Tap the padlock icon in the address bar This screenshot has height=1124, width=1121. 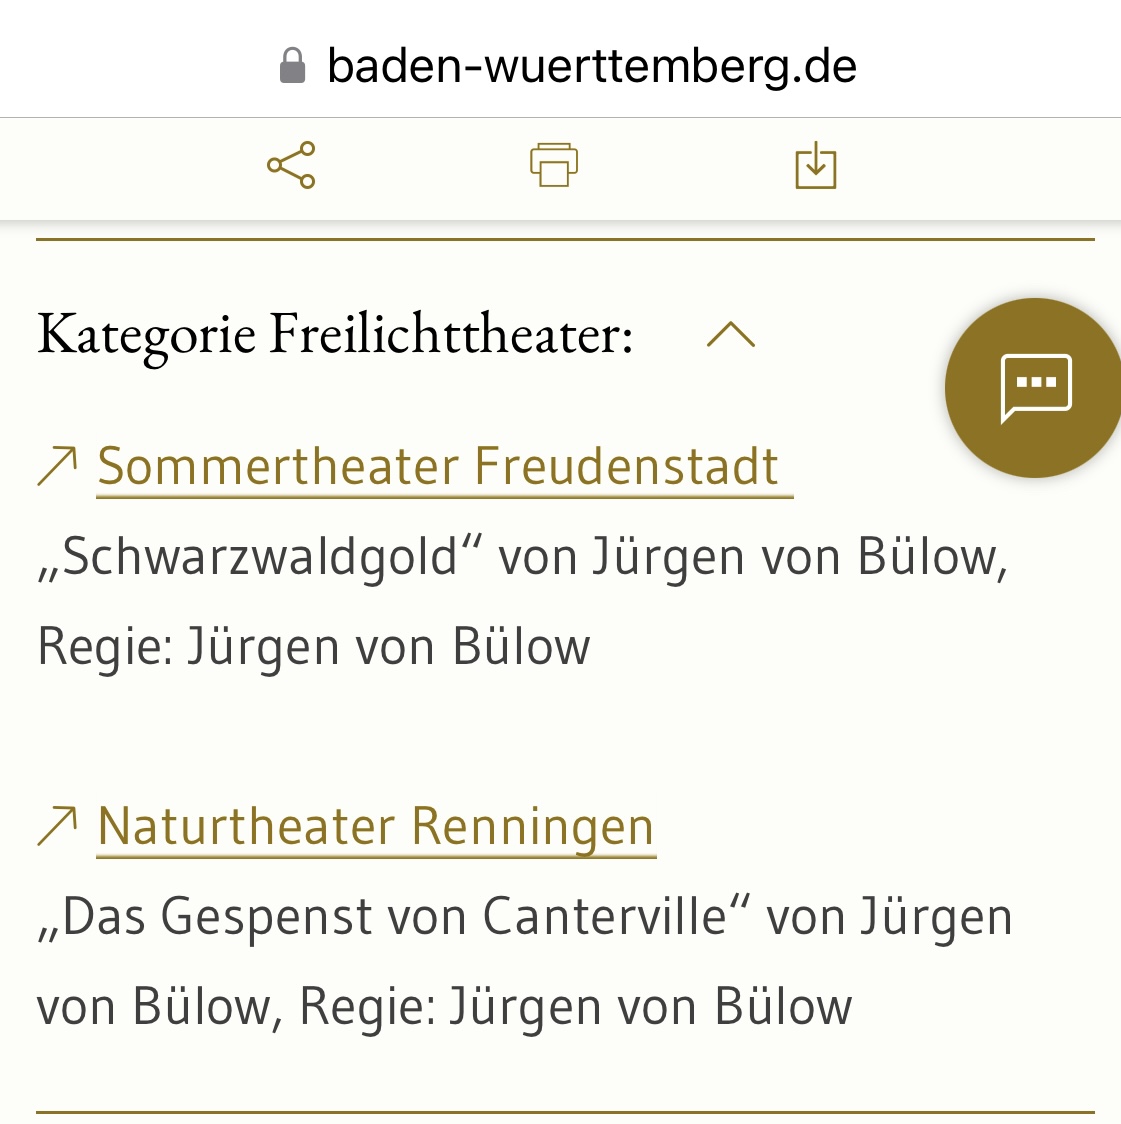[292, 67]
